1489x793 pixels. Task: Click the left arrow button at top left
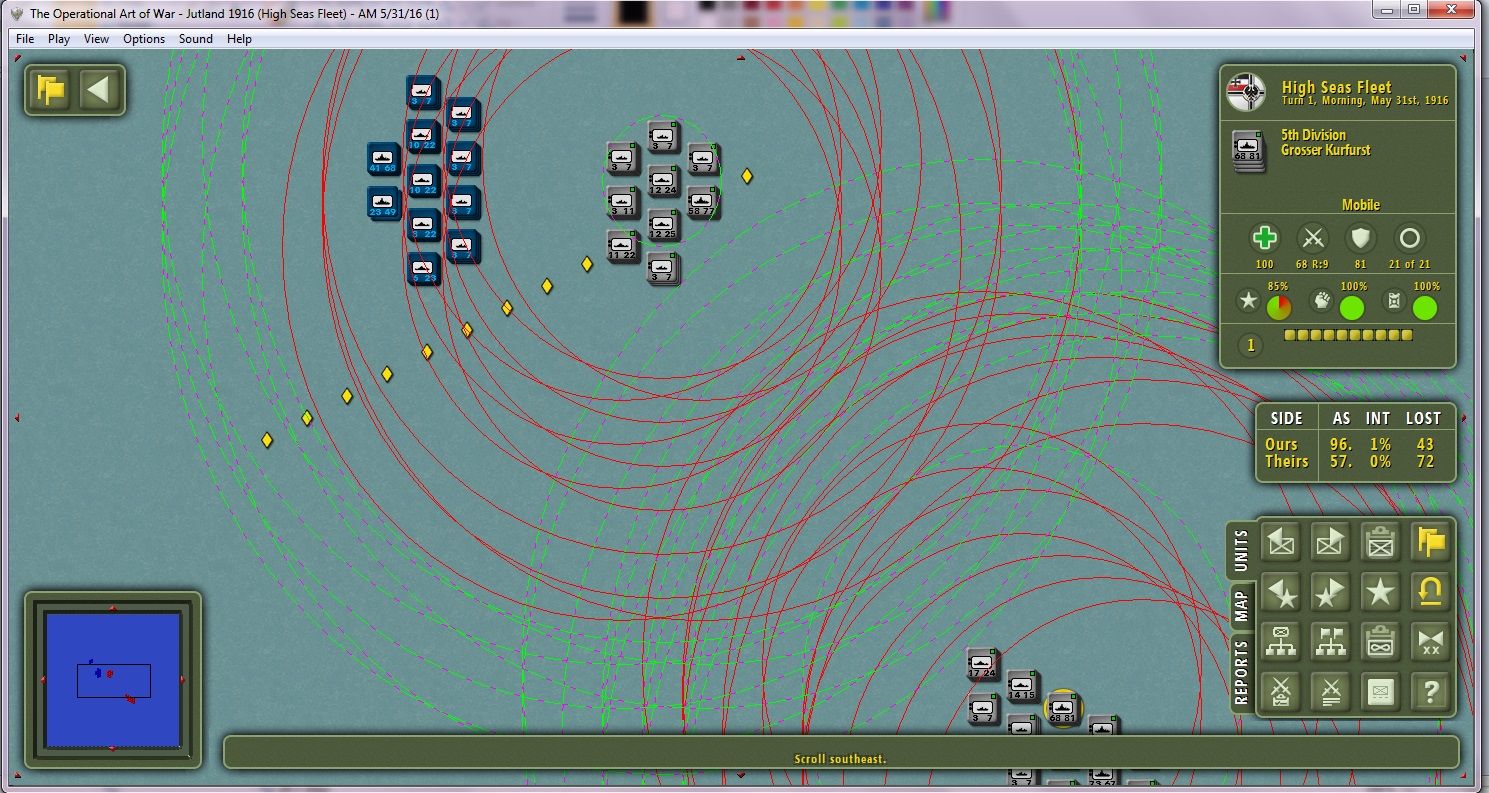[98, 91]
